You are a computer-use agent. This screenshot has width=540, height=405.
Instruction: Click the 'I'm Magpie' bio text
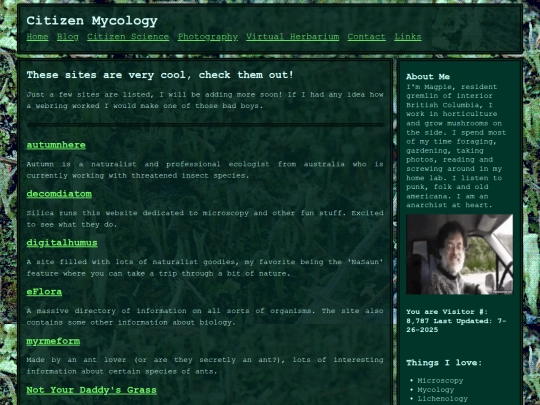pyautogui.click(x=456, y=146)
